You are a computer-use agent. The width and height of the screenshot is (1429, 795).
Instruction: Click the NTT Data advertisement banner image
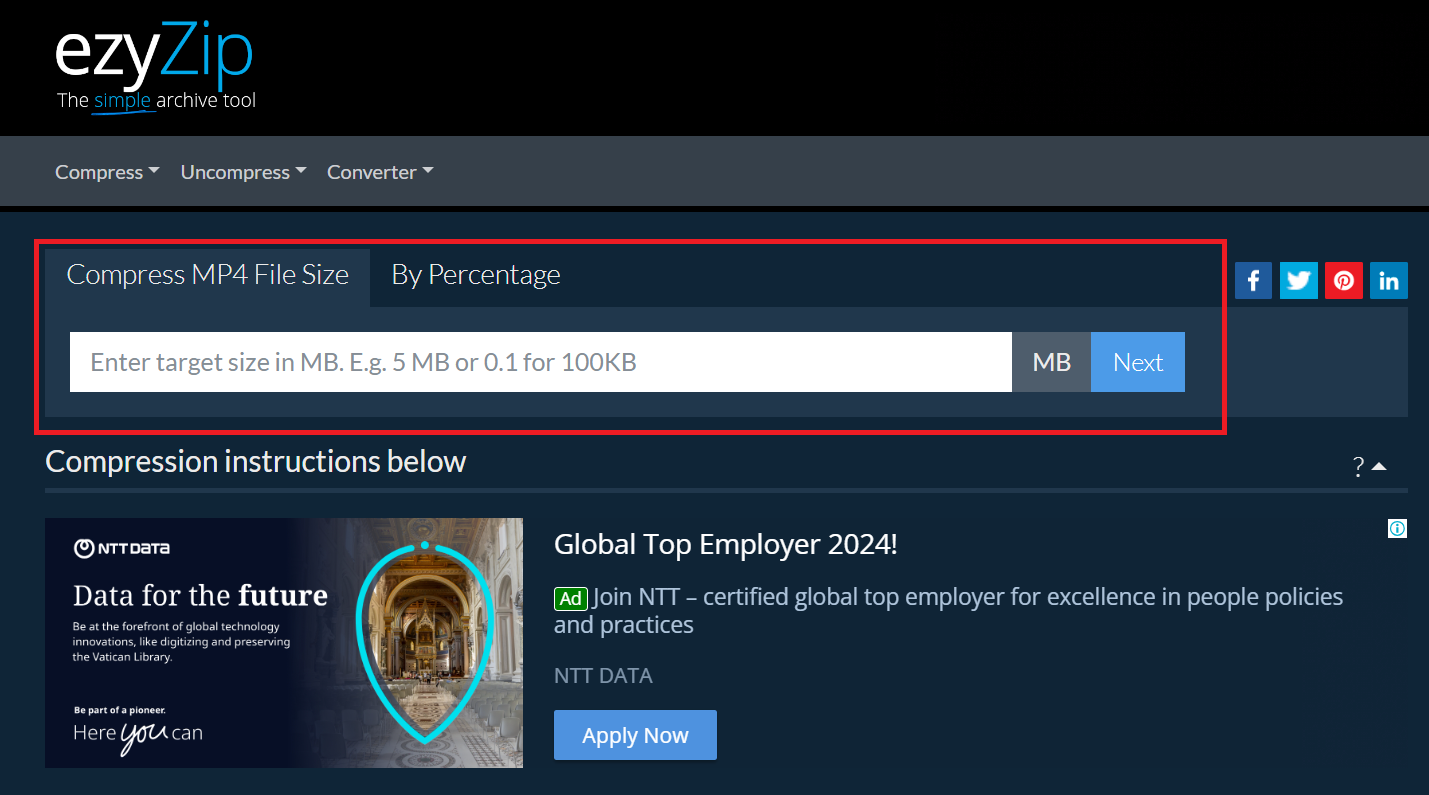coord(283,642)
